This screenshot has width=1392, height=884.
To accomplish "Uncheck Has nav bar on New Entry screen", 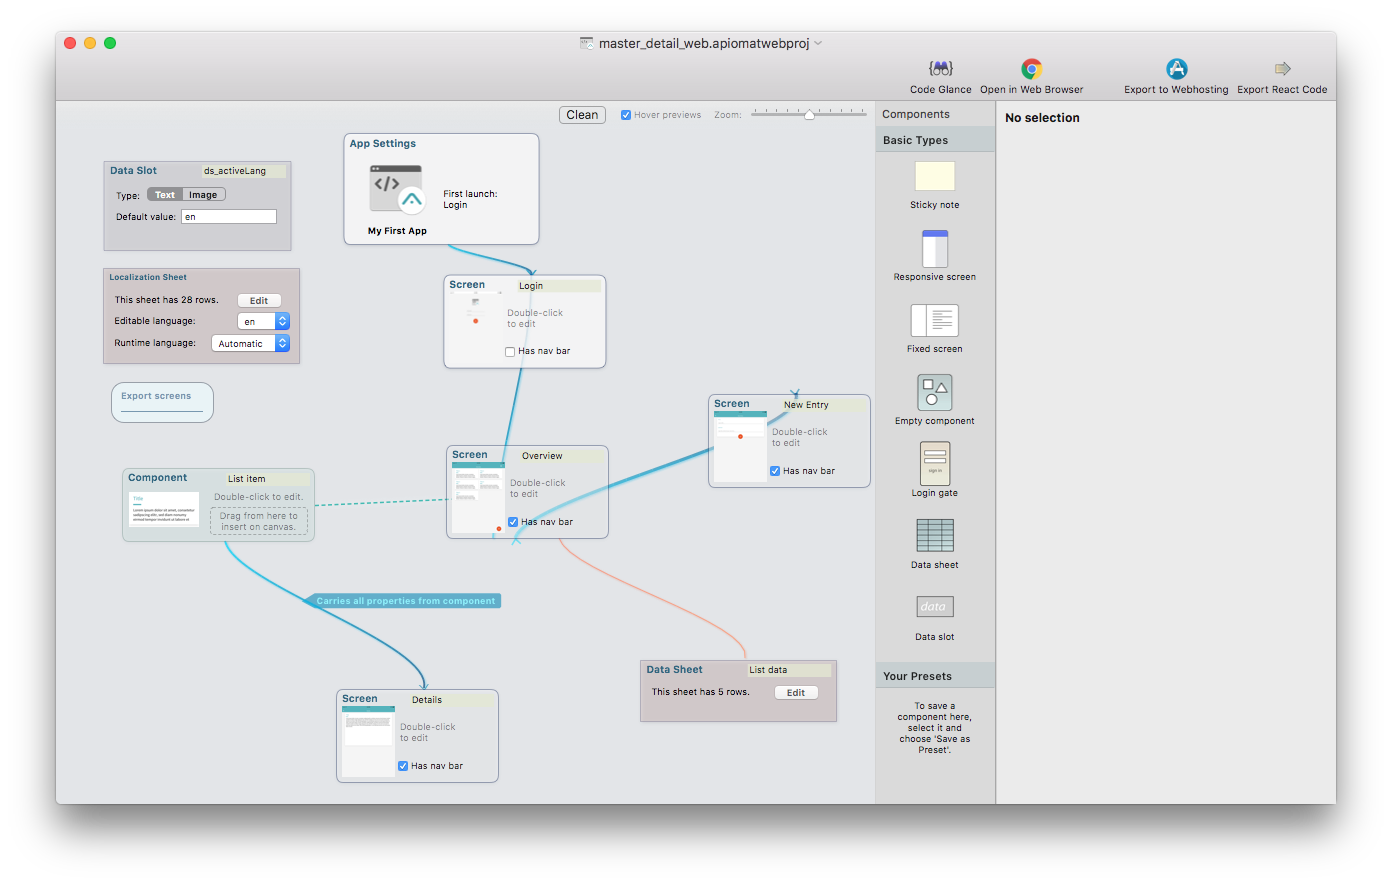I will click(775, 471).
